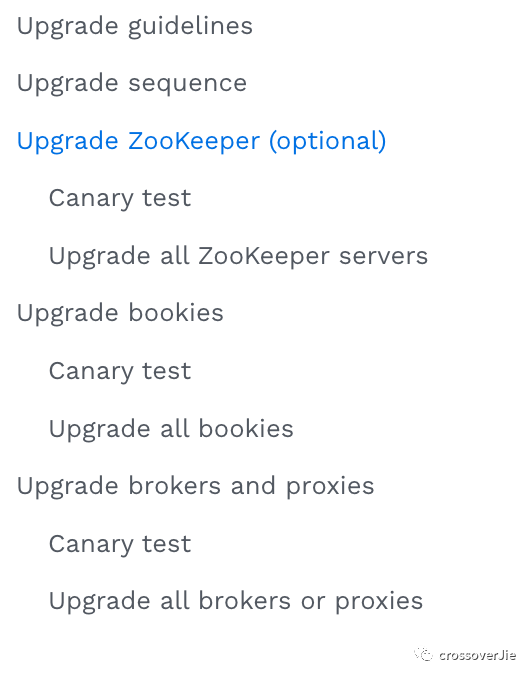Click "servers" in the ZooKeeper sub-item
Image resolution: width=532 pixels, height=676 pixels.
coord(383,257)
